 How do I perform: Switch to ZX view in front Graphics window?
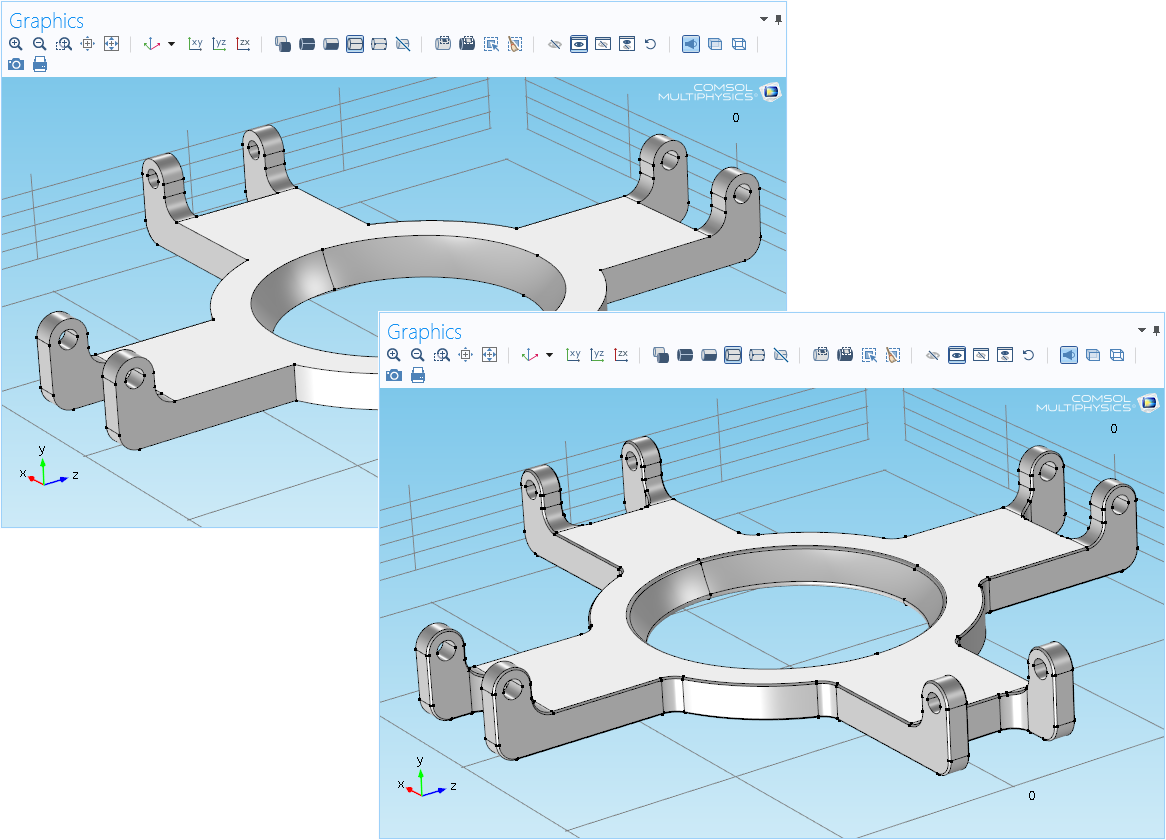point(621,355)
